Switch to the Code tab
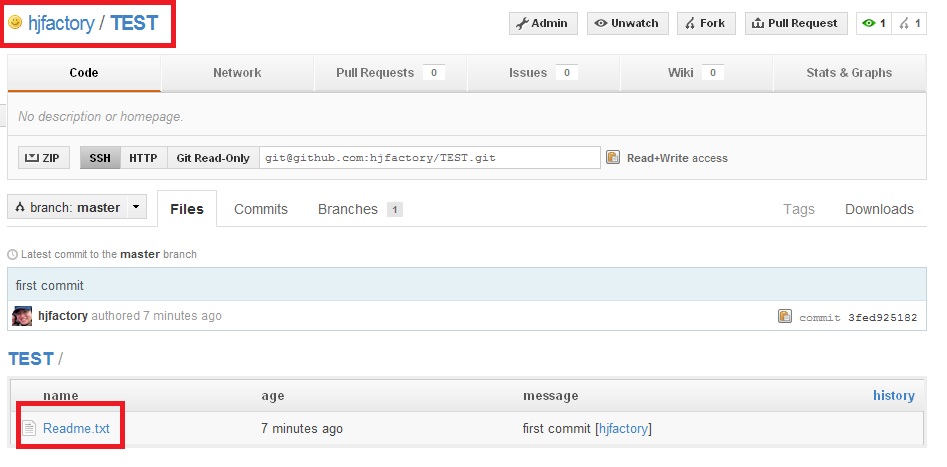 coord(84,73)
